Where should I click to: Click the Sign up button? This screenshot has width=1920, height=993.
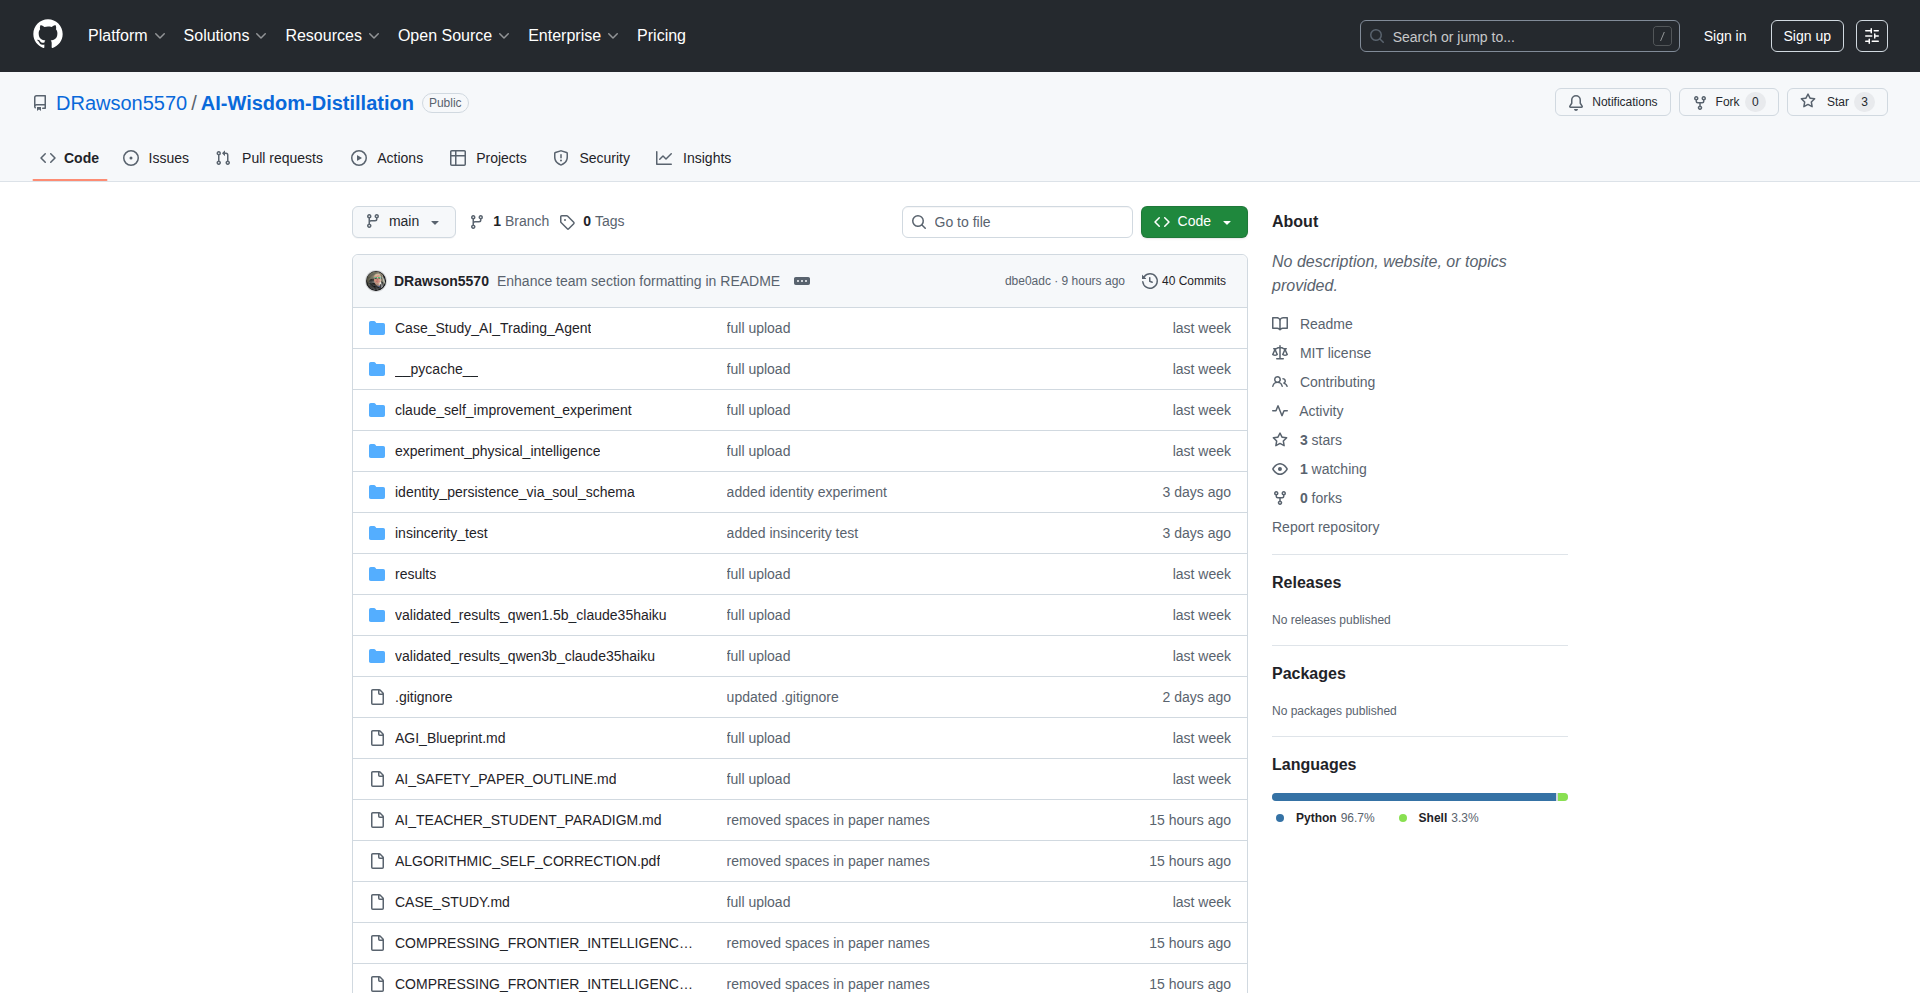1806,36
